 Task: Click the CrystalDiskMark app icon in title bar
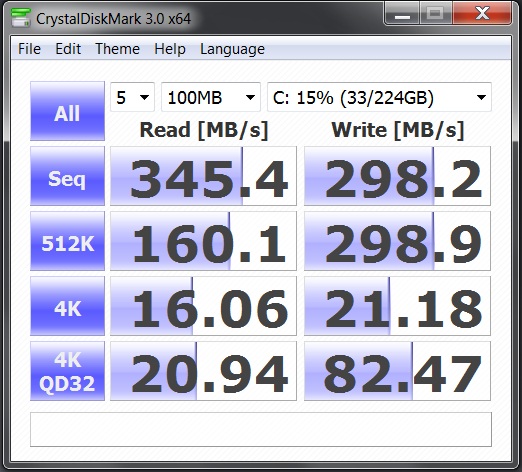click(x=21, y=18)
